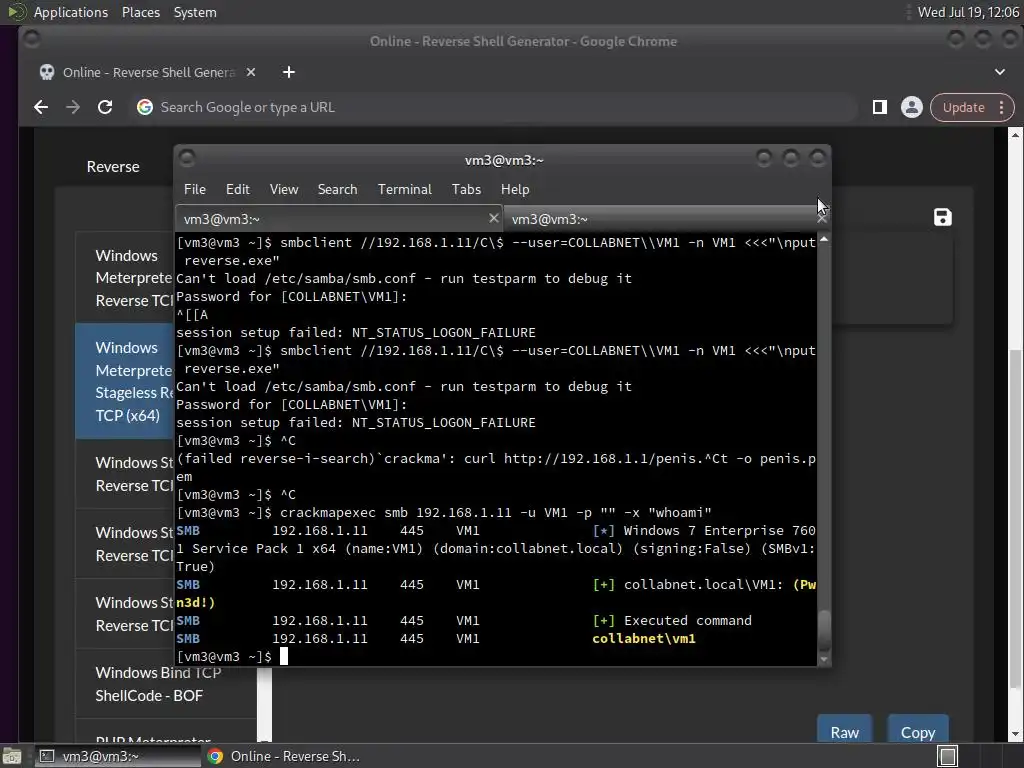Close the first terminal tab
1024x768 pixels.
(x=494, y=218)
